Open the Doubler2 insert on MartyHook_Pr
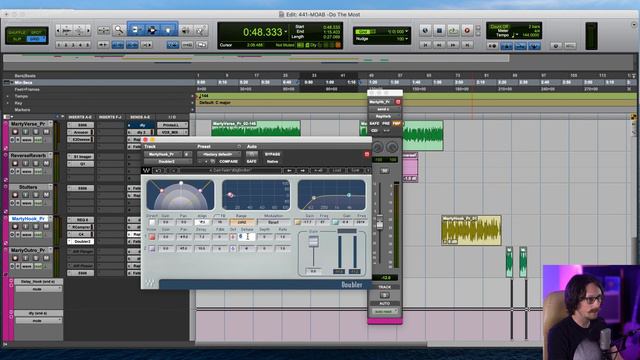 81,241
